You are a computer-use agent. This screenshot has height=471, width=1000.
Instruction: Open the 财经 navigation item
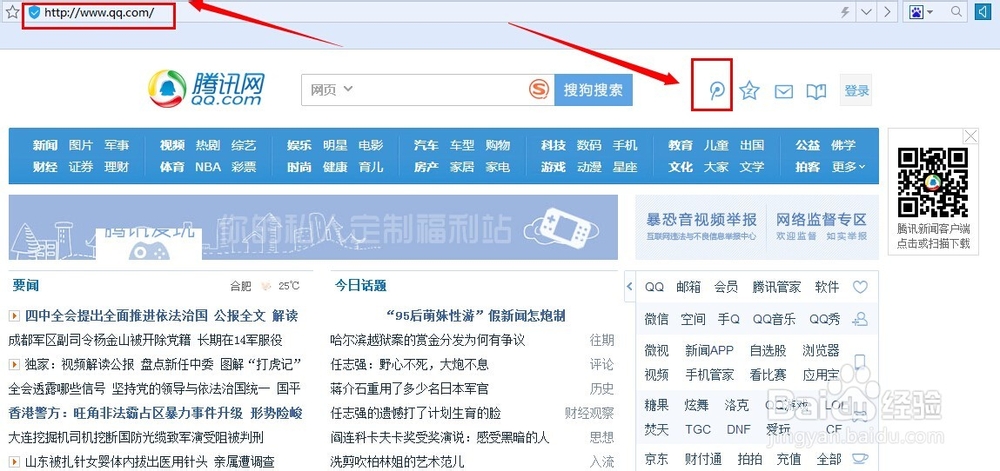click(x=45, y=167)
